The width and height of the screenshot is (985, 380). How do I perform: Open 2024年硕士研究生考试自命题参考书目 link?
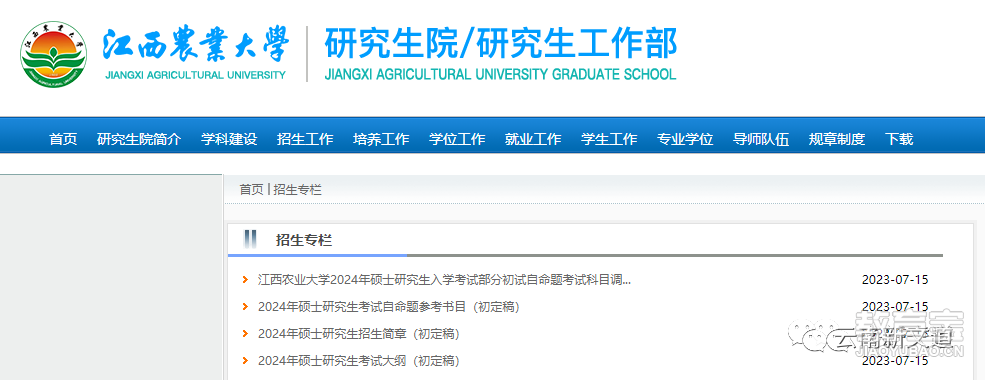pos(388,307)
